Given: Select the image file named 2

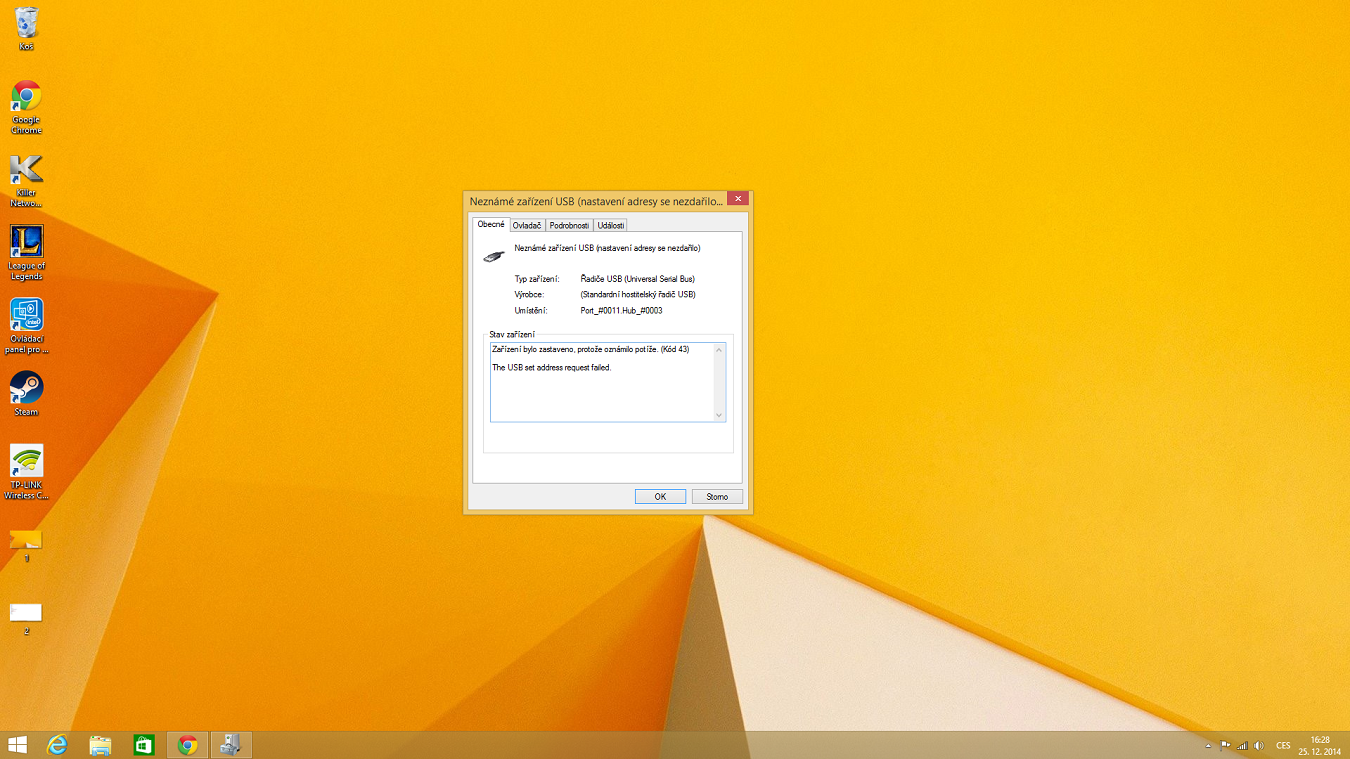Looking at the screenshot, I should (x=26, y=618).
